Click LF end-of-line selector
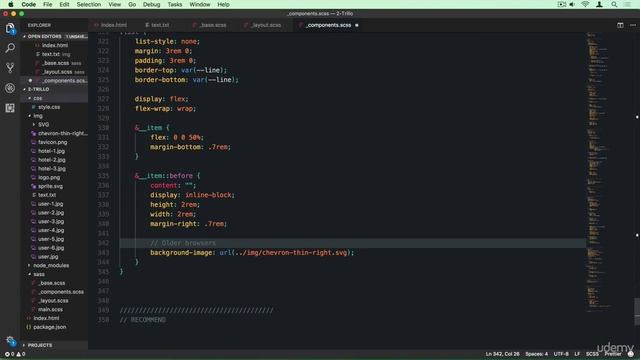The image size is (640, 360). (x=577, y=354)
